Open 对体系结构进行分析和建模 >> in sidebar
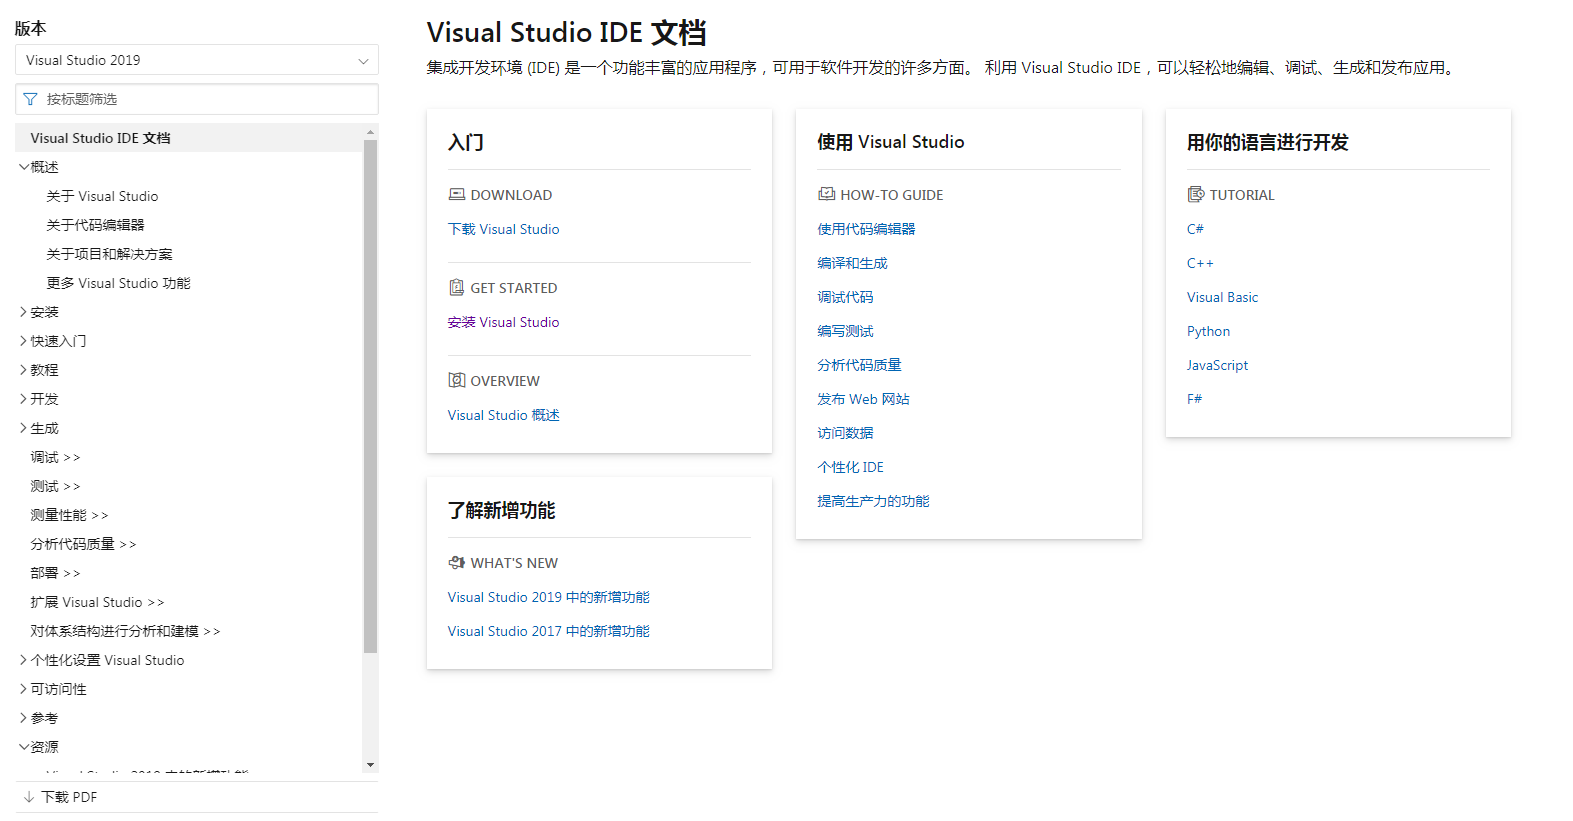The height and width of the screenshot is (821, 1573). pyautogui.click(x=125, y=631)
